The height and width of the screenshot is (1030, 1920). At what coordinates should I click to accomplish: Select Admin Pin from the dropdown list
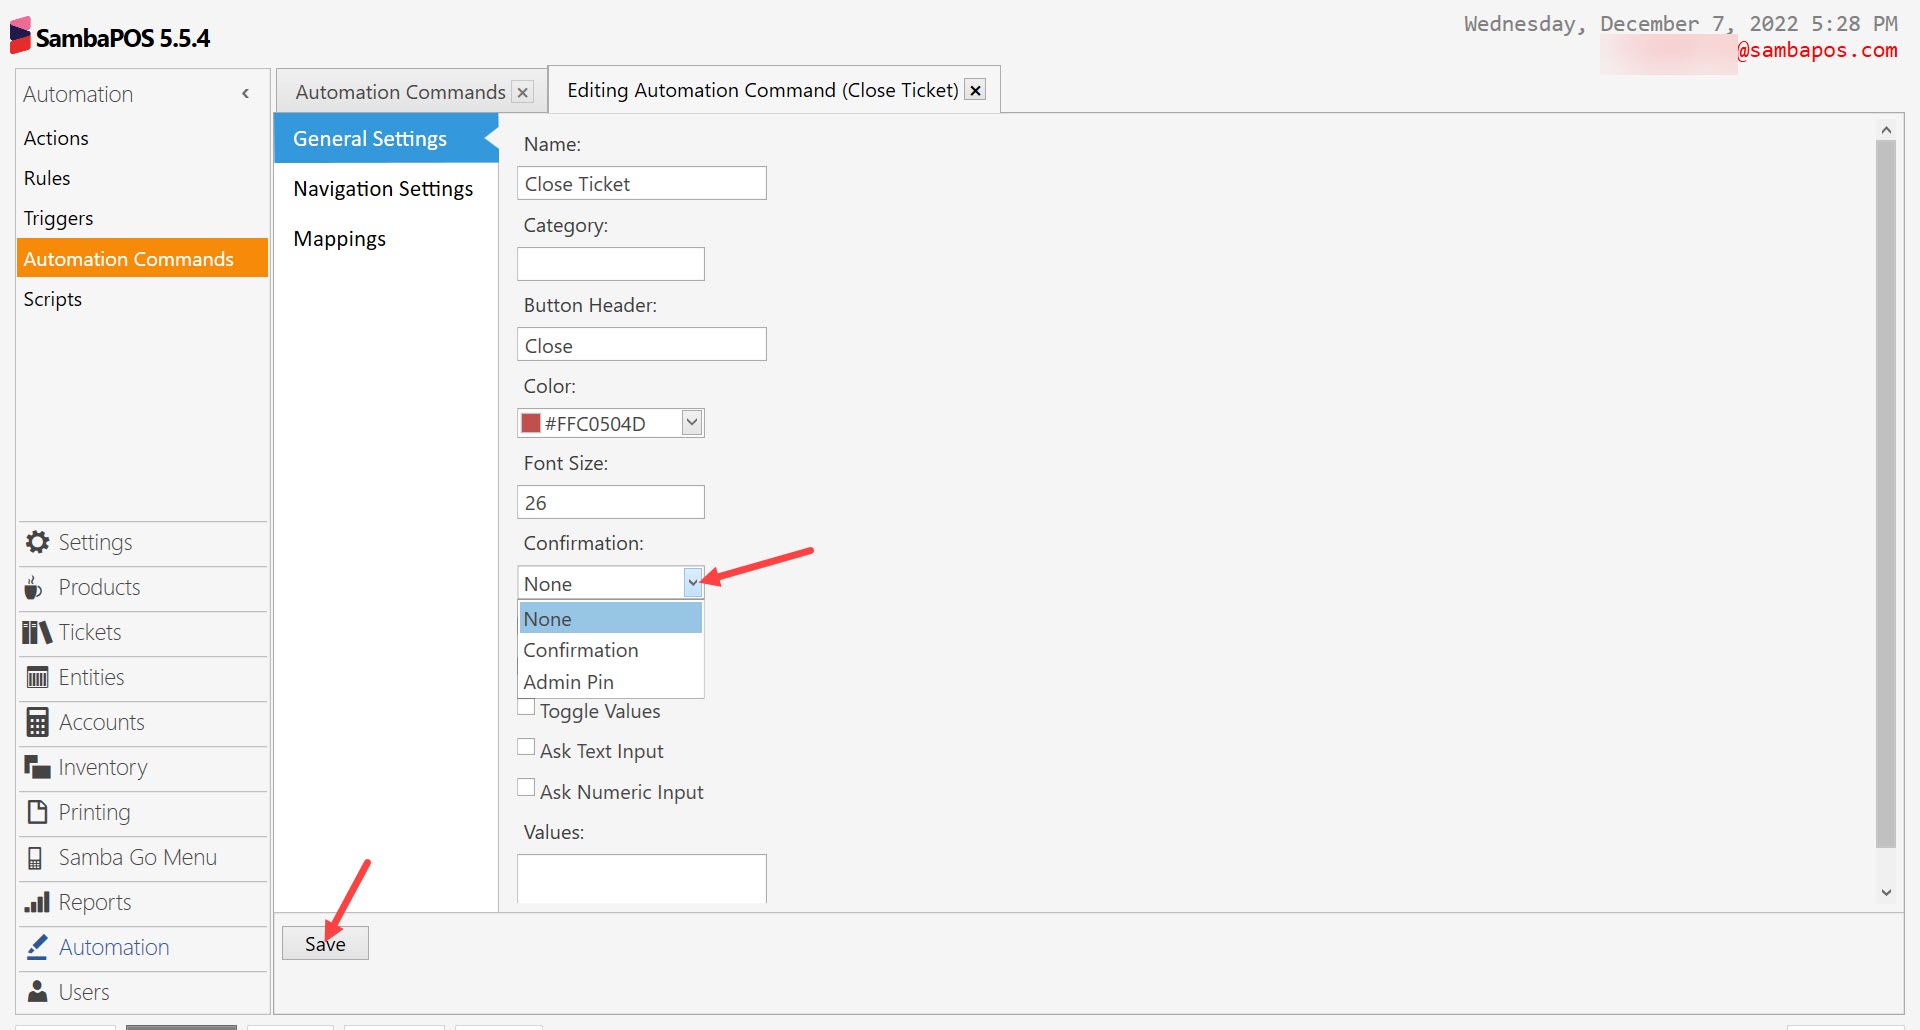coord(568,681)
